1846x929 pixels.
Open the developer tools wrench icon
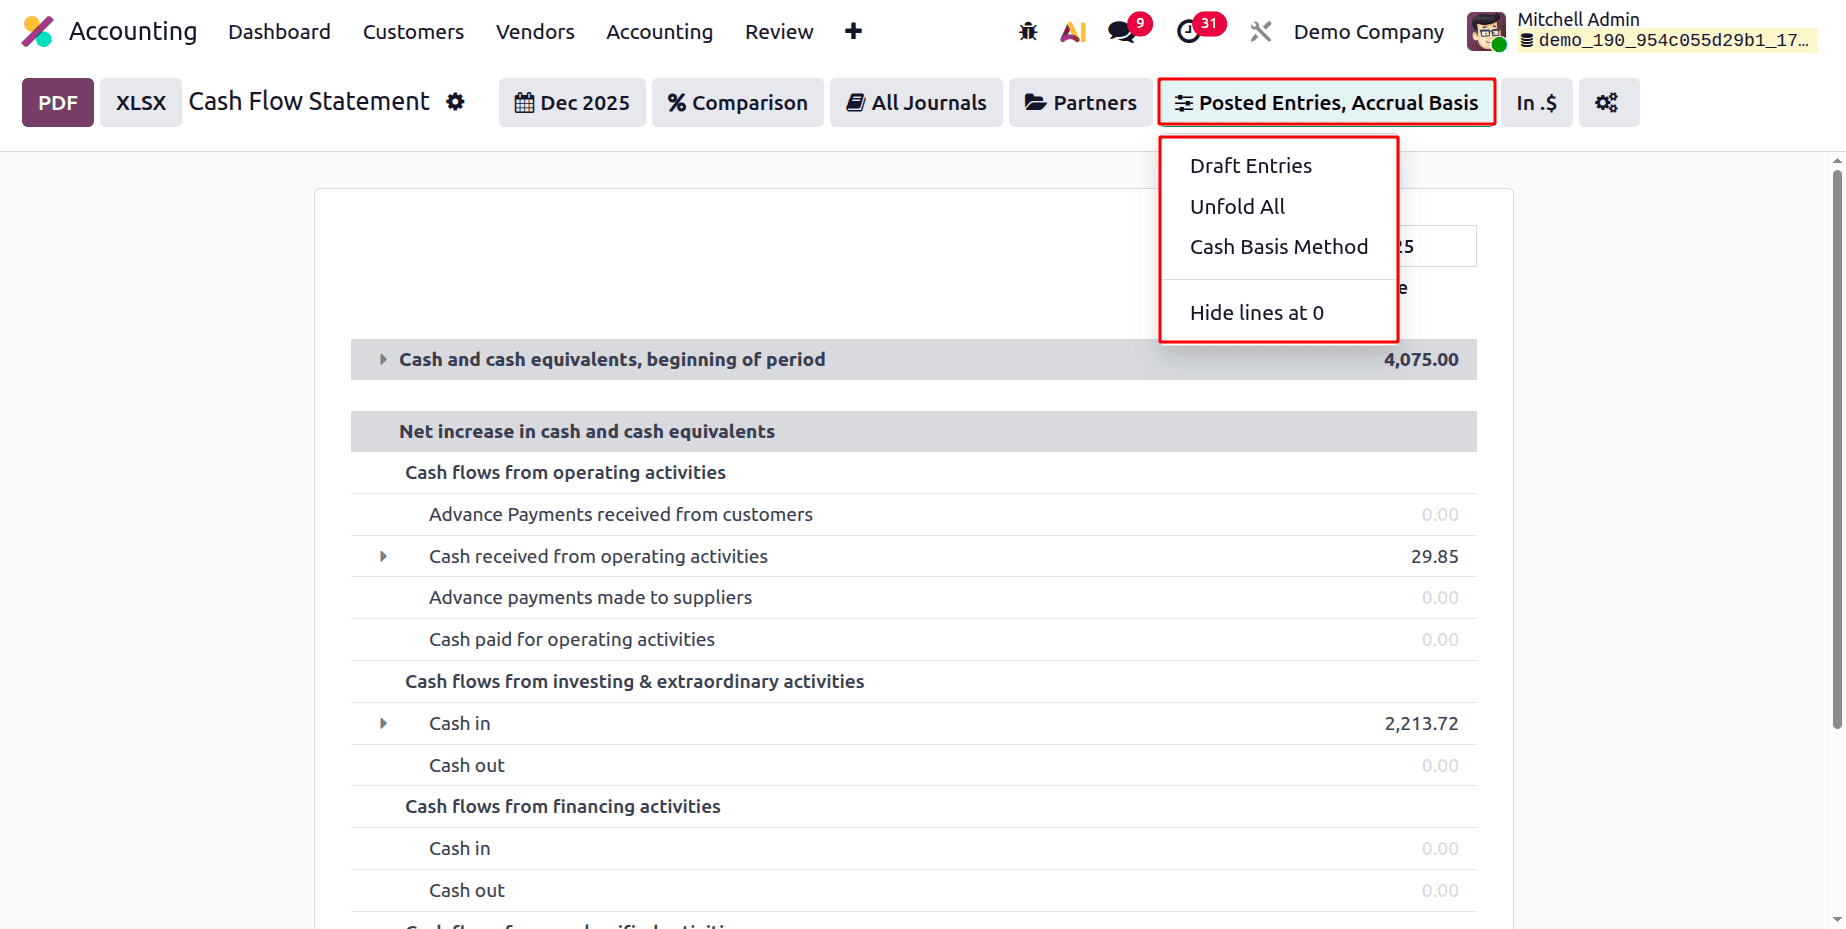point(1259,31)
